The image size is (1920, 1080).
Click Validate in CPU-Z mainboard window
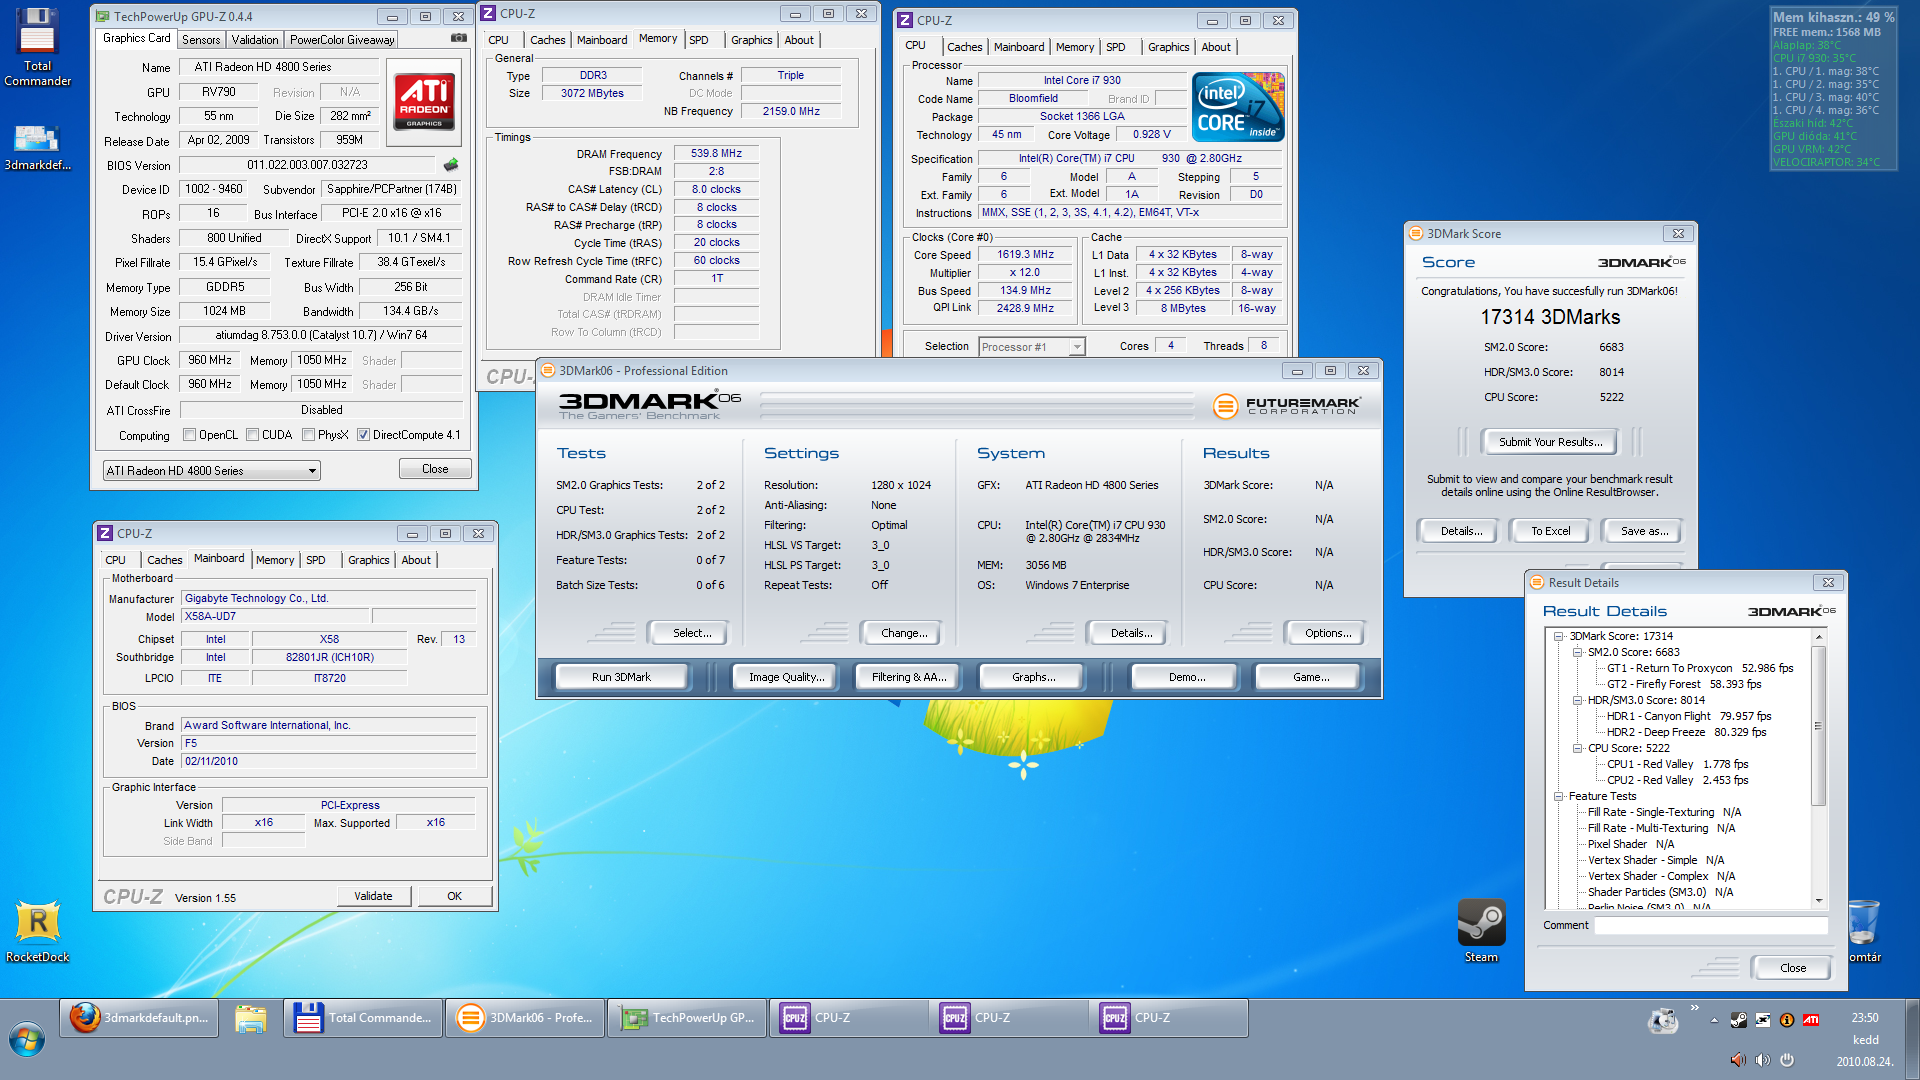(x=373, y=896)
